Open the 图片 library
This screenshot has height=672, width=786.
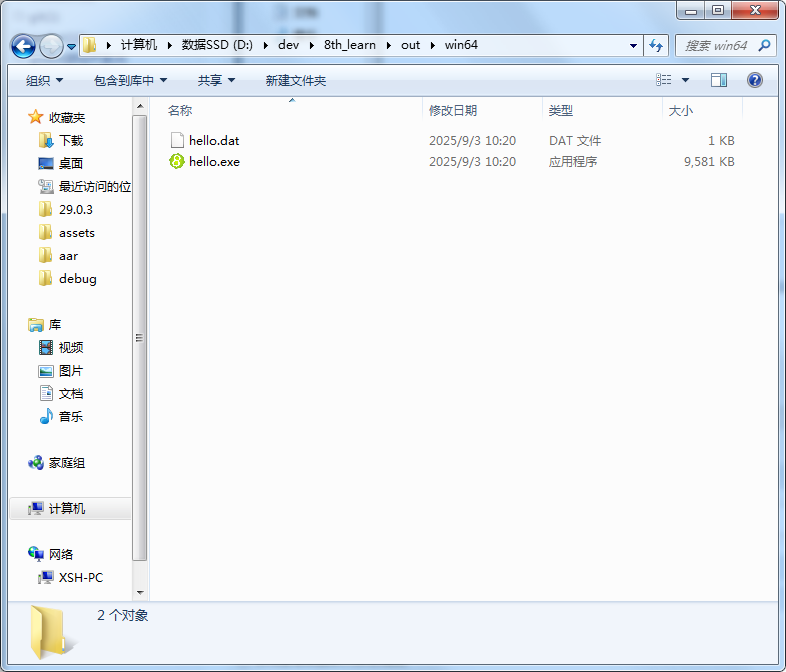pyautogui.click(x=71, y=370)
